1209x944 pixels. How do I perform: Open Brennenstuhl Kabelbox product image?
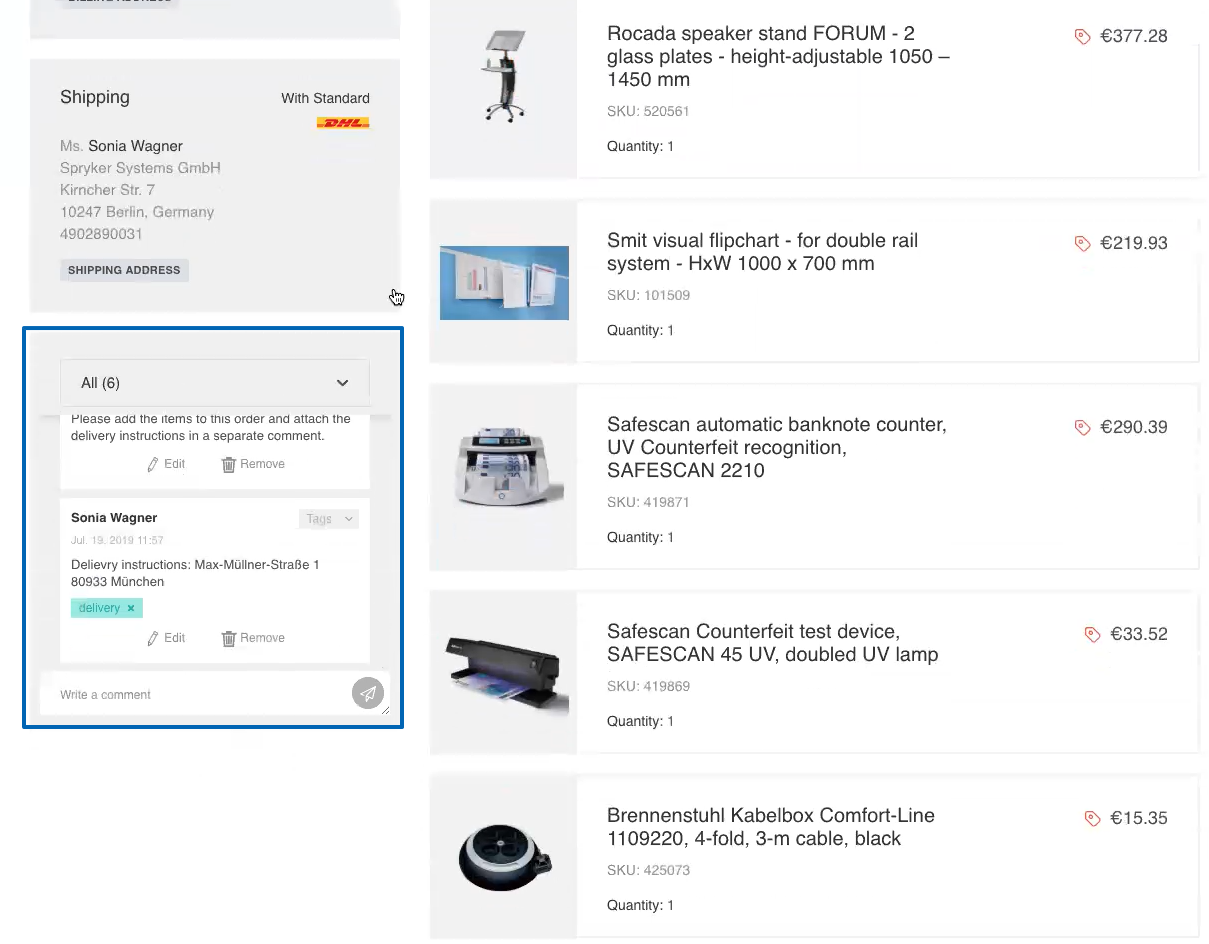[504, 858]
